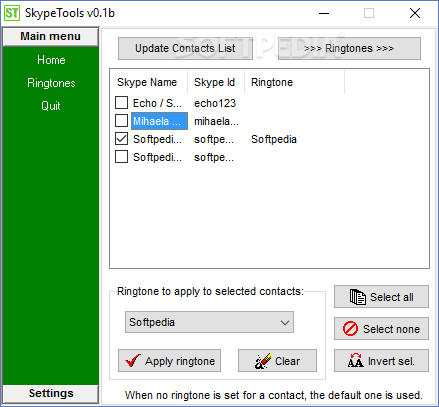Click the red prohibited icon on Select none
This screenshot has height=407, width=439.
coord(350,329)
